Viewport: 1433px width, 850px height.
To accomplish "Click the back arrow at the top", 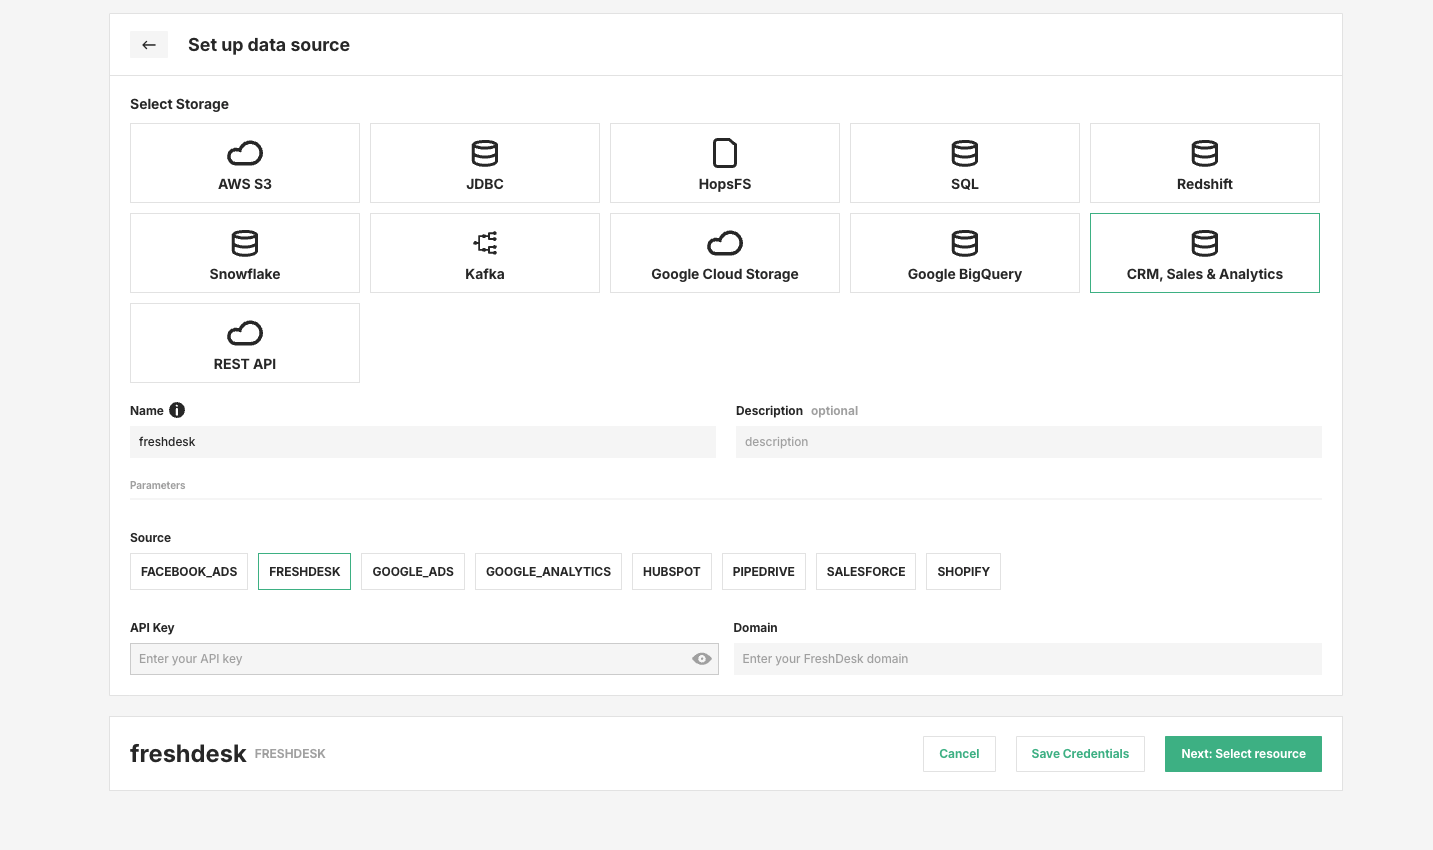I will tap(149, 44).
